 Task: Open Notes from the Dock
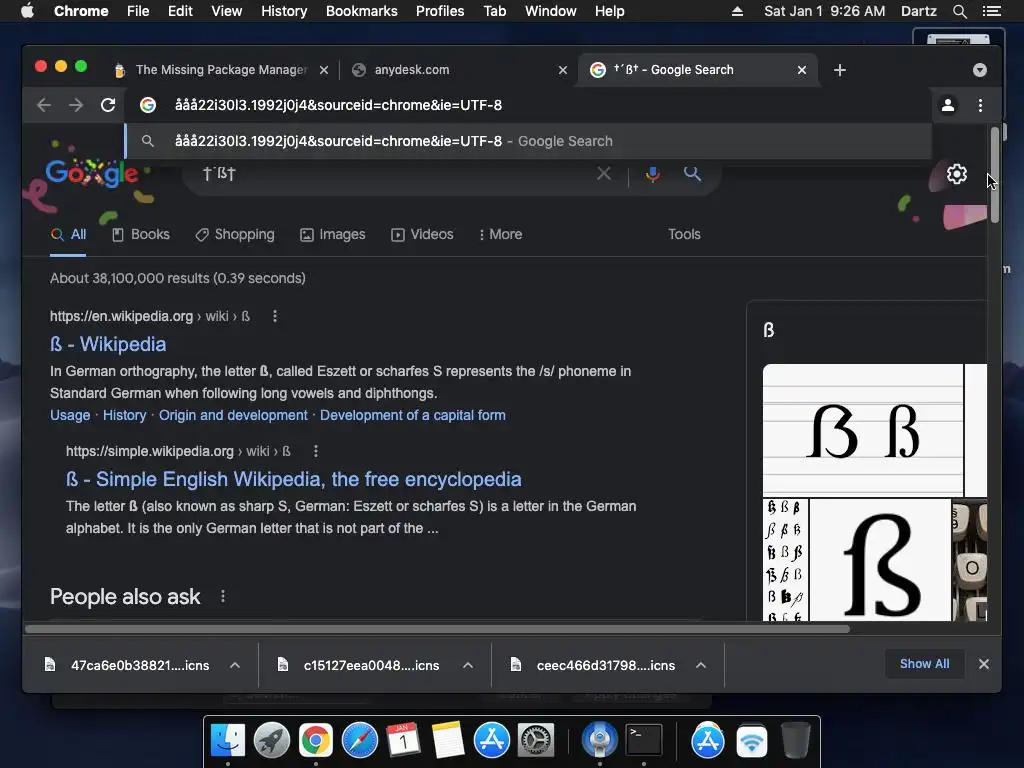click(x=448, y=741)
